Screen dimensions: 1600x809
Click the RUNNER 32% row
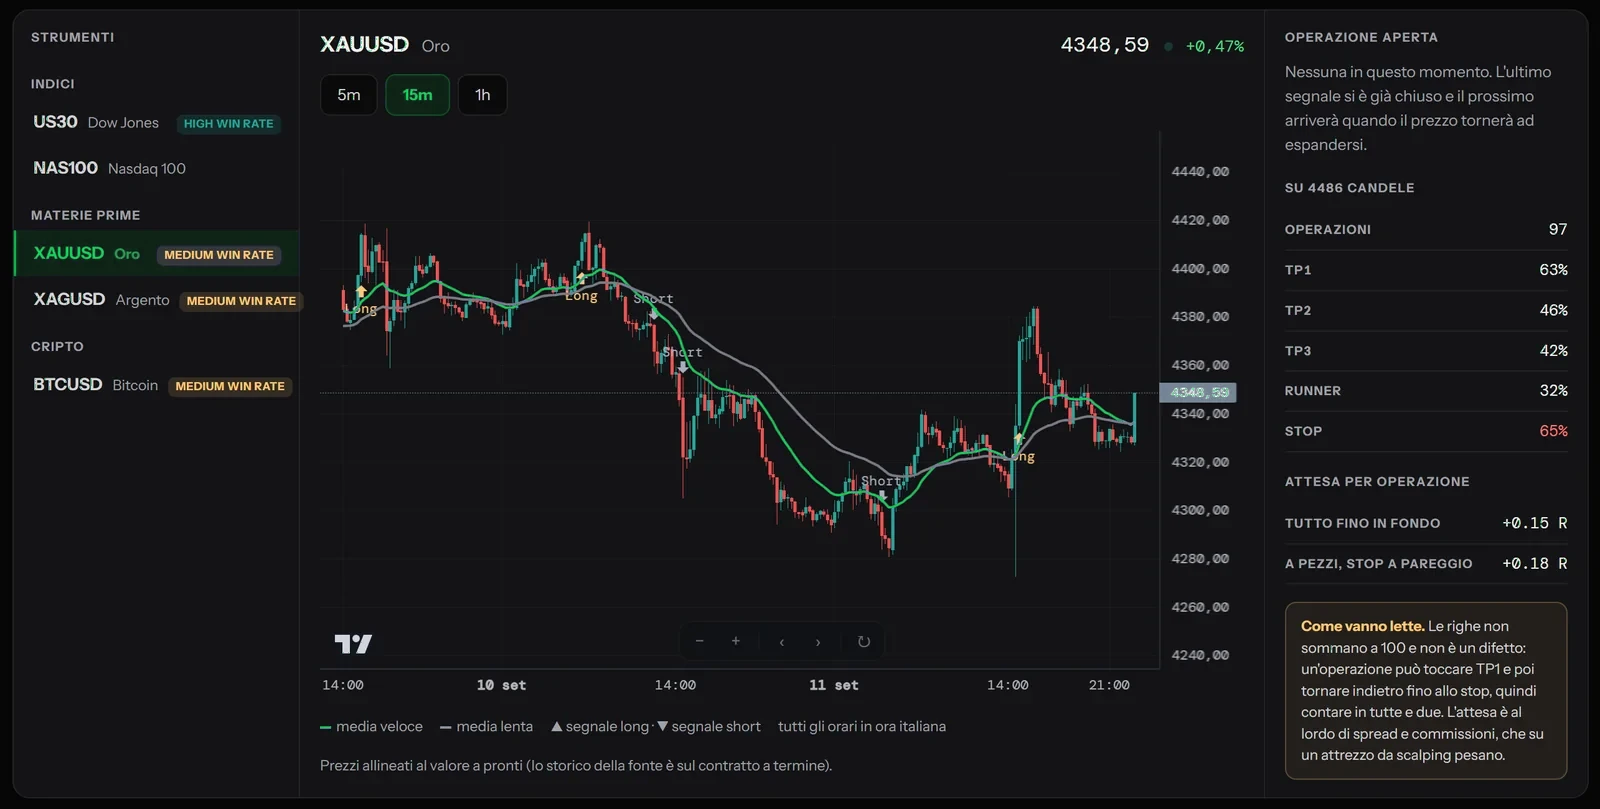[1426, 391]
